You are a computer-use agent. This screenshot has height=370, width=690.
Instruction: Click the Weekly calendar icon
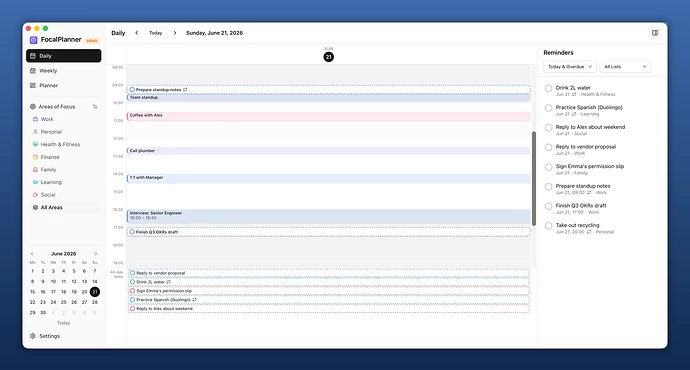(x=33, y=70)
